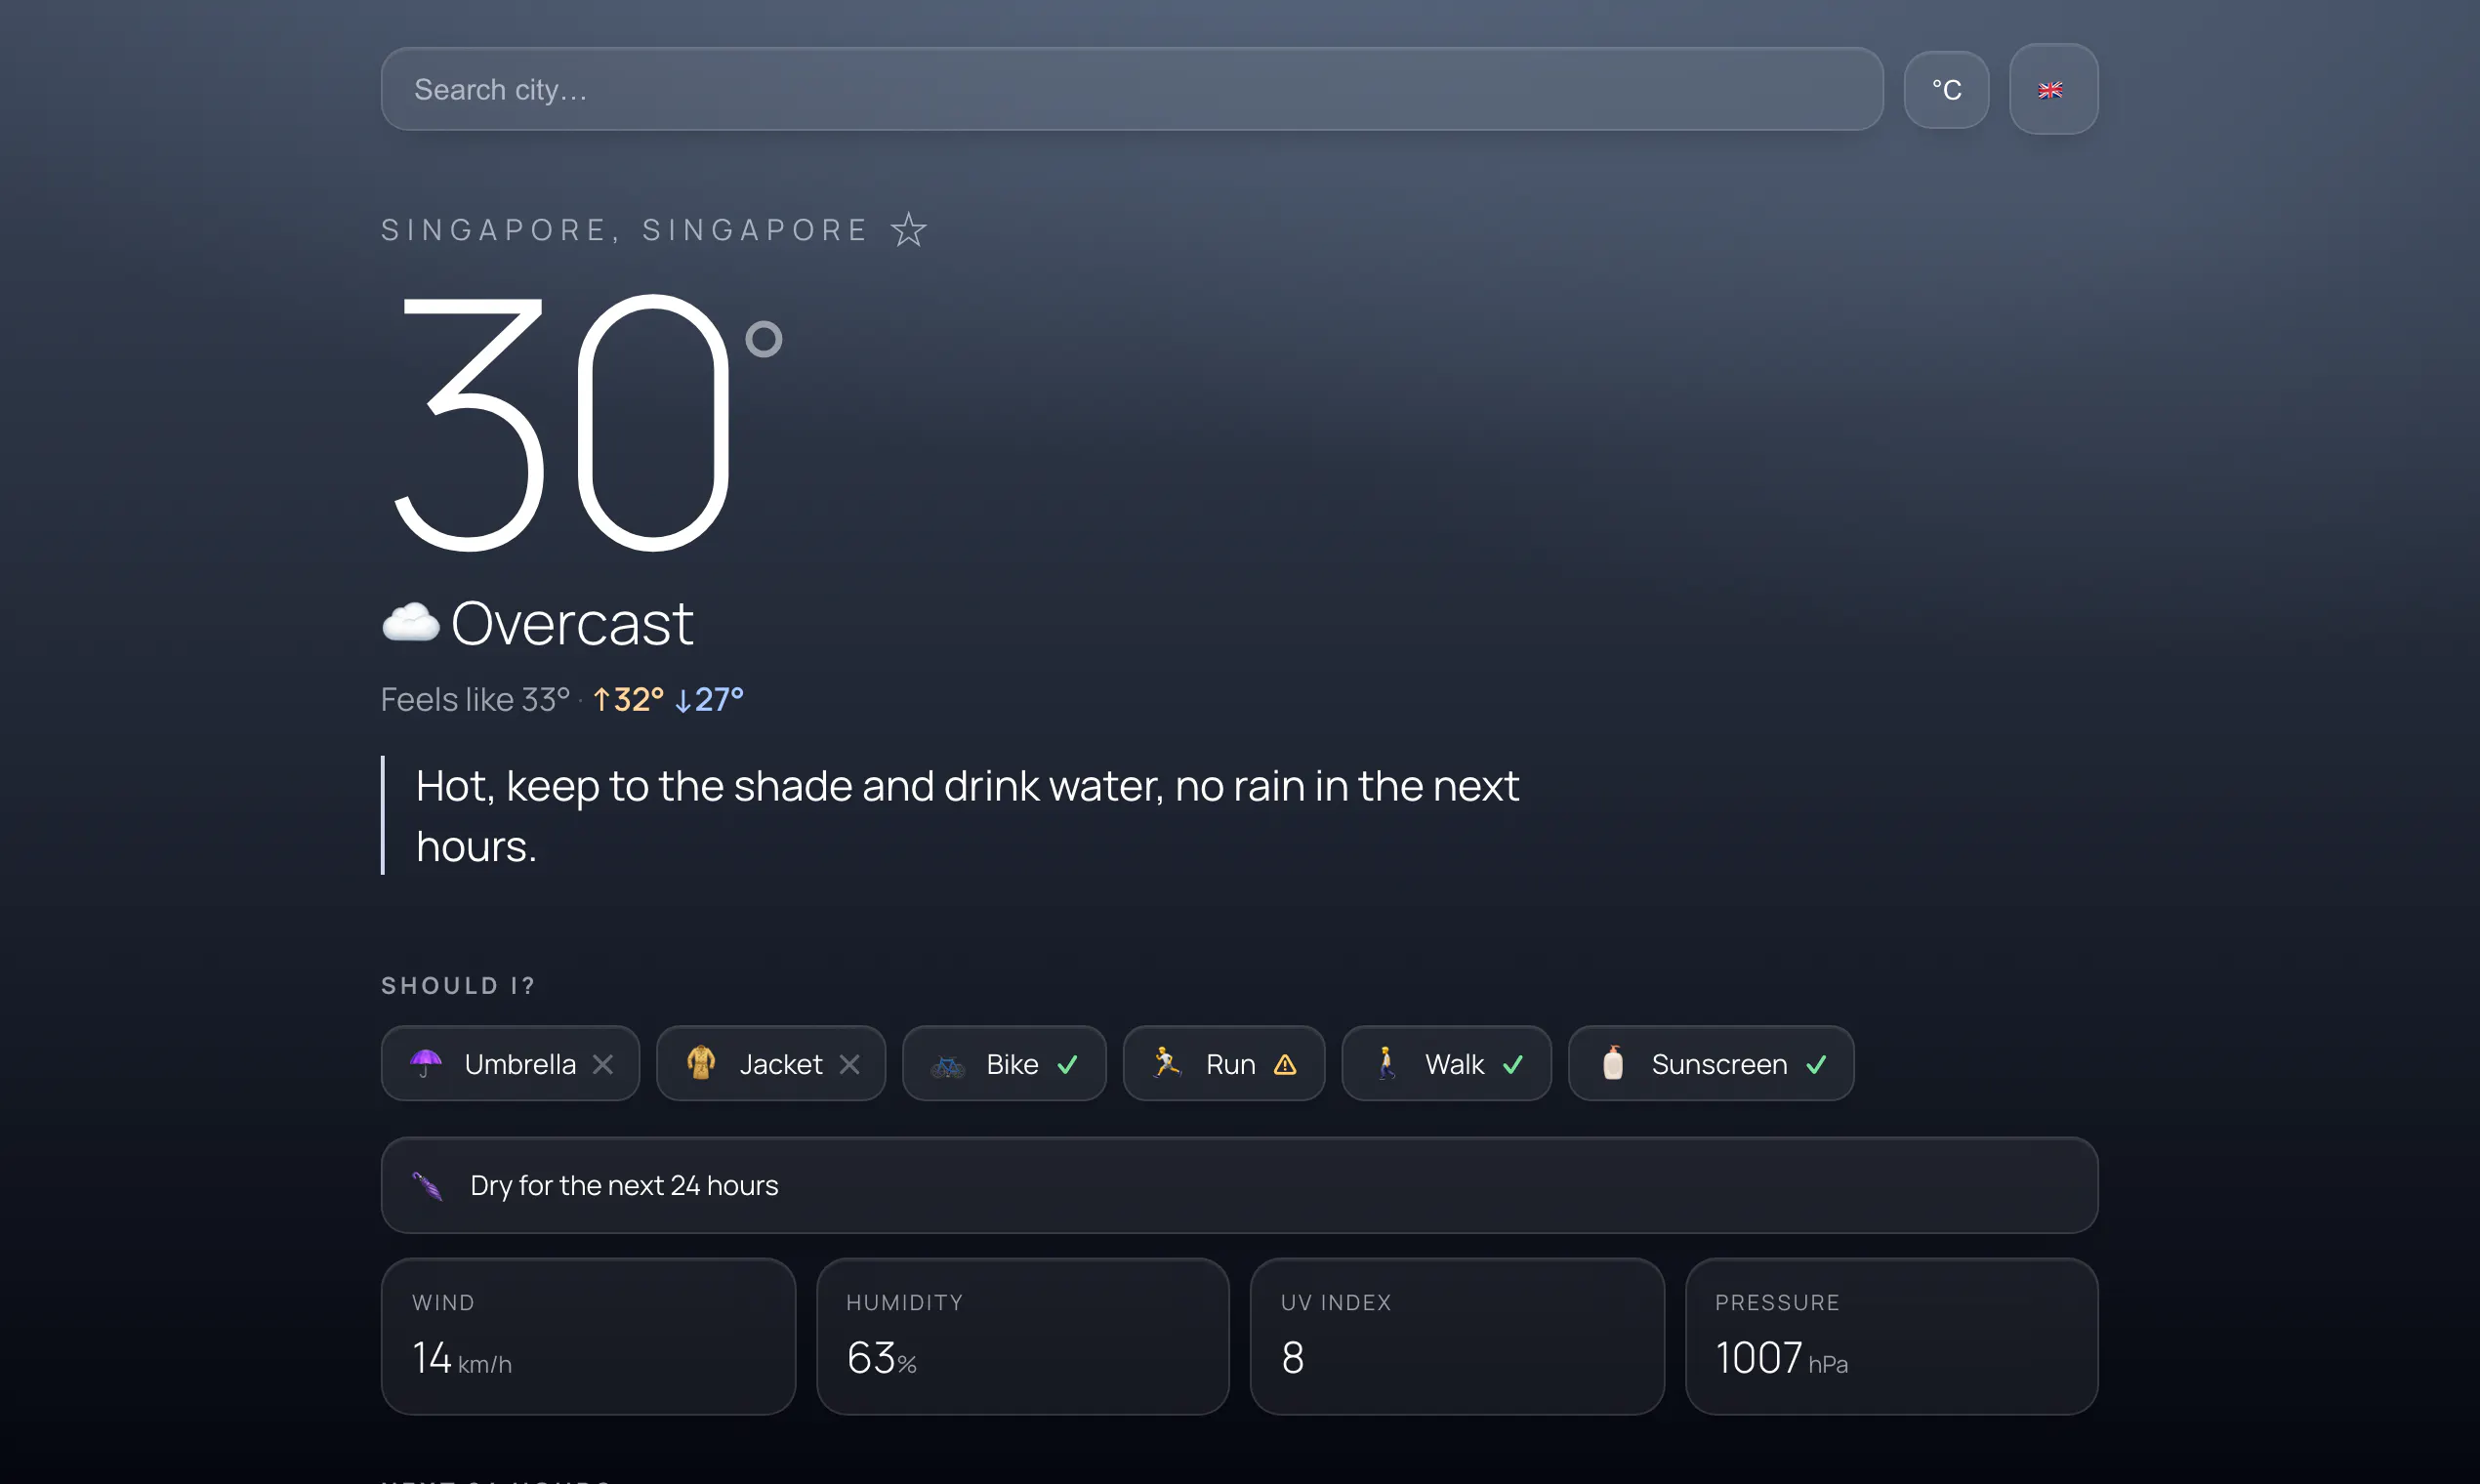Select the Sunscreen recommendation chip
The height and width of the screenshot is (1484, 2480).
(1711, 1063)
